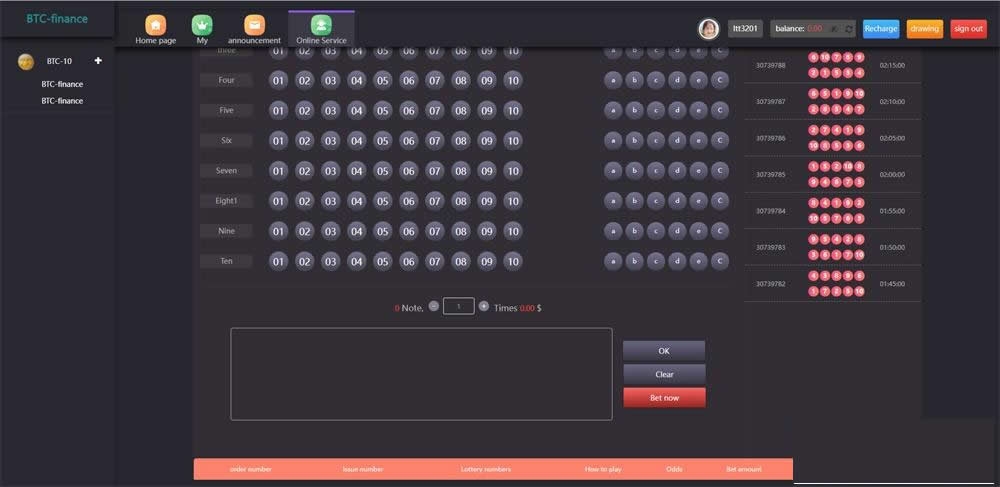Click the Recharge button
This screenshot has height=487, width=1000.
click(x=881, y=29)
